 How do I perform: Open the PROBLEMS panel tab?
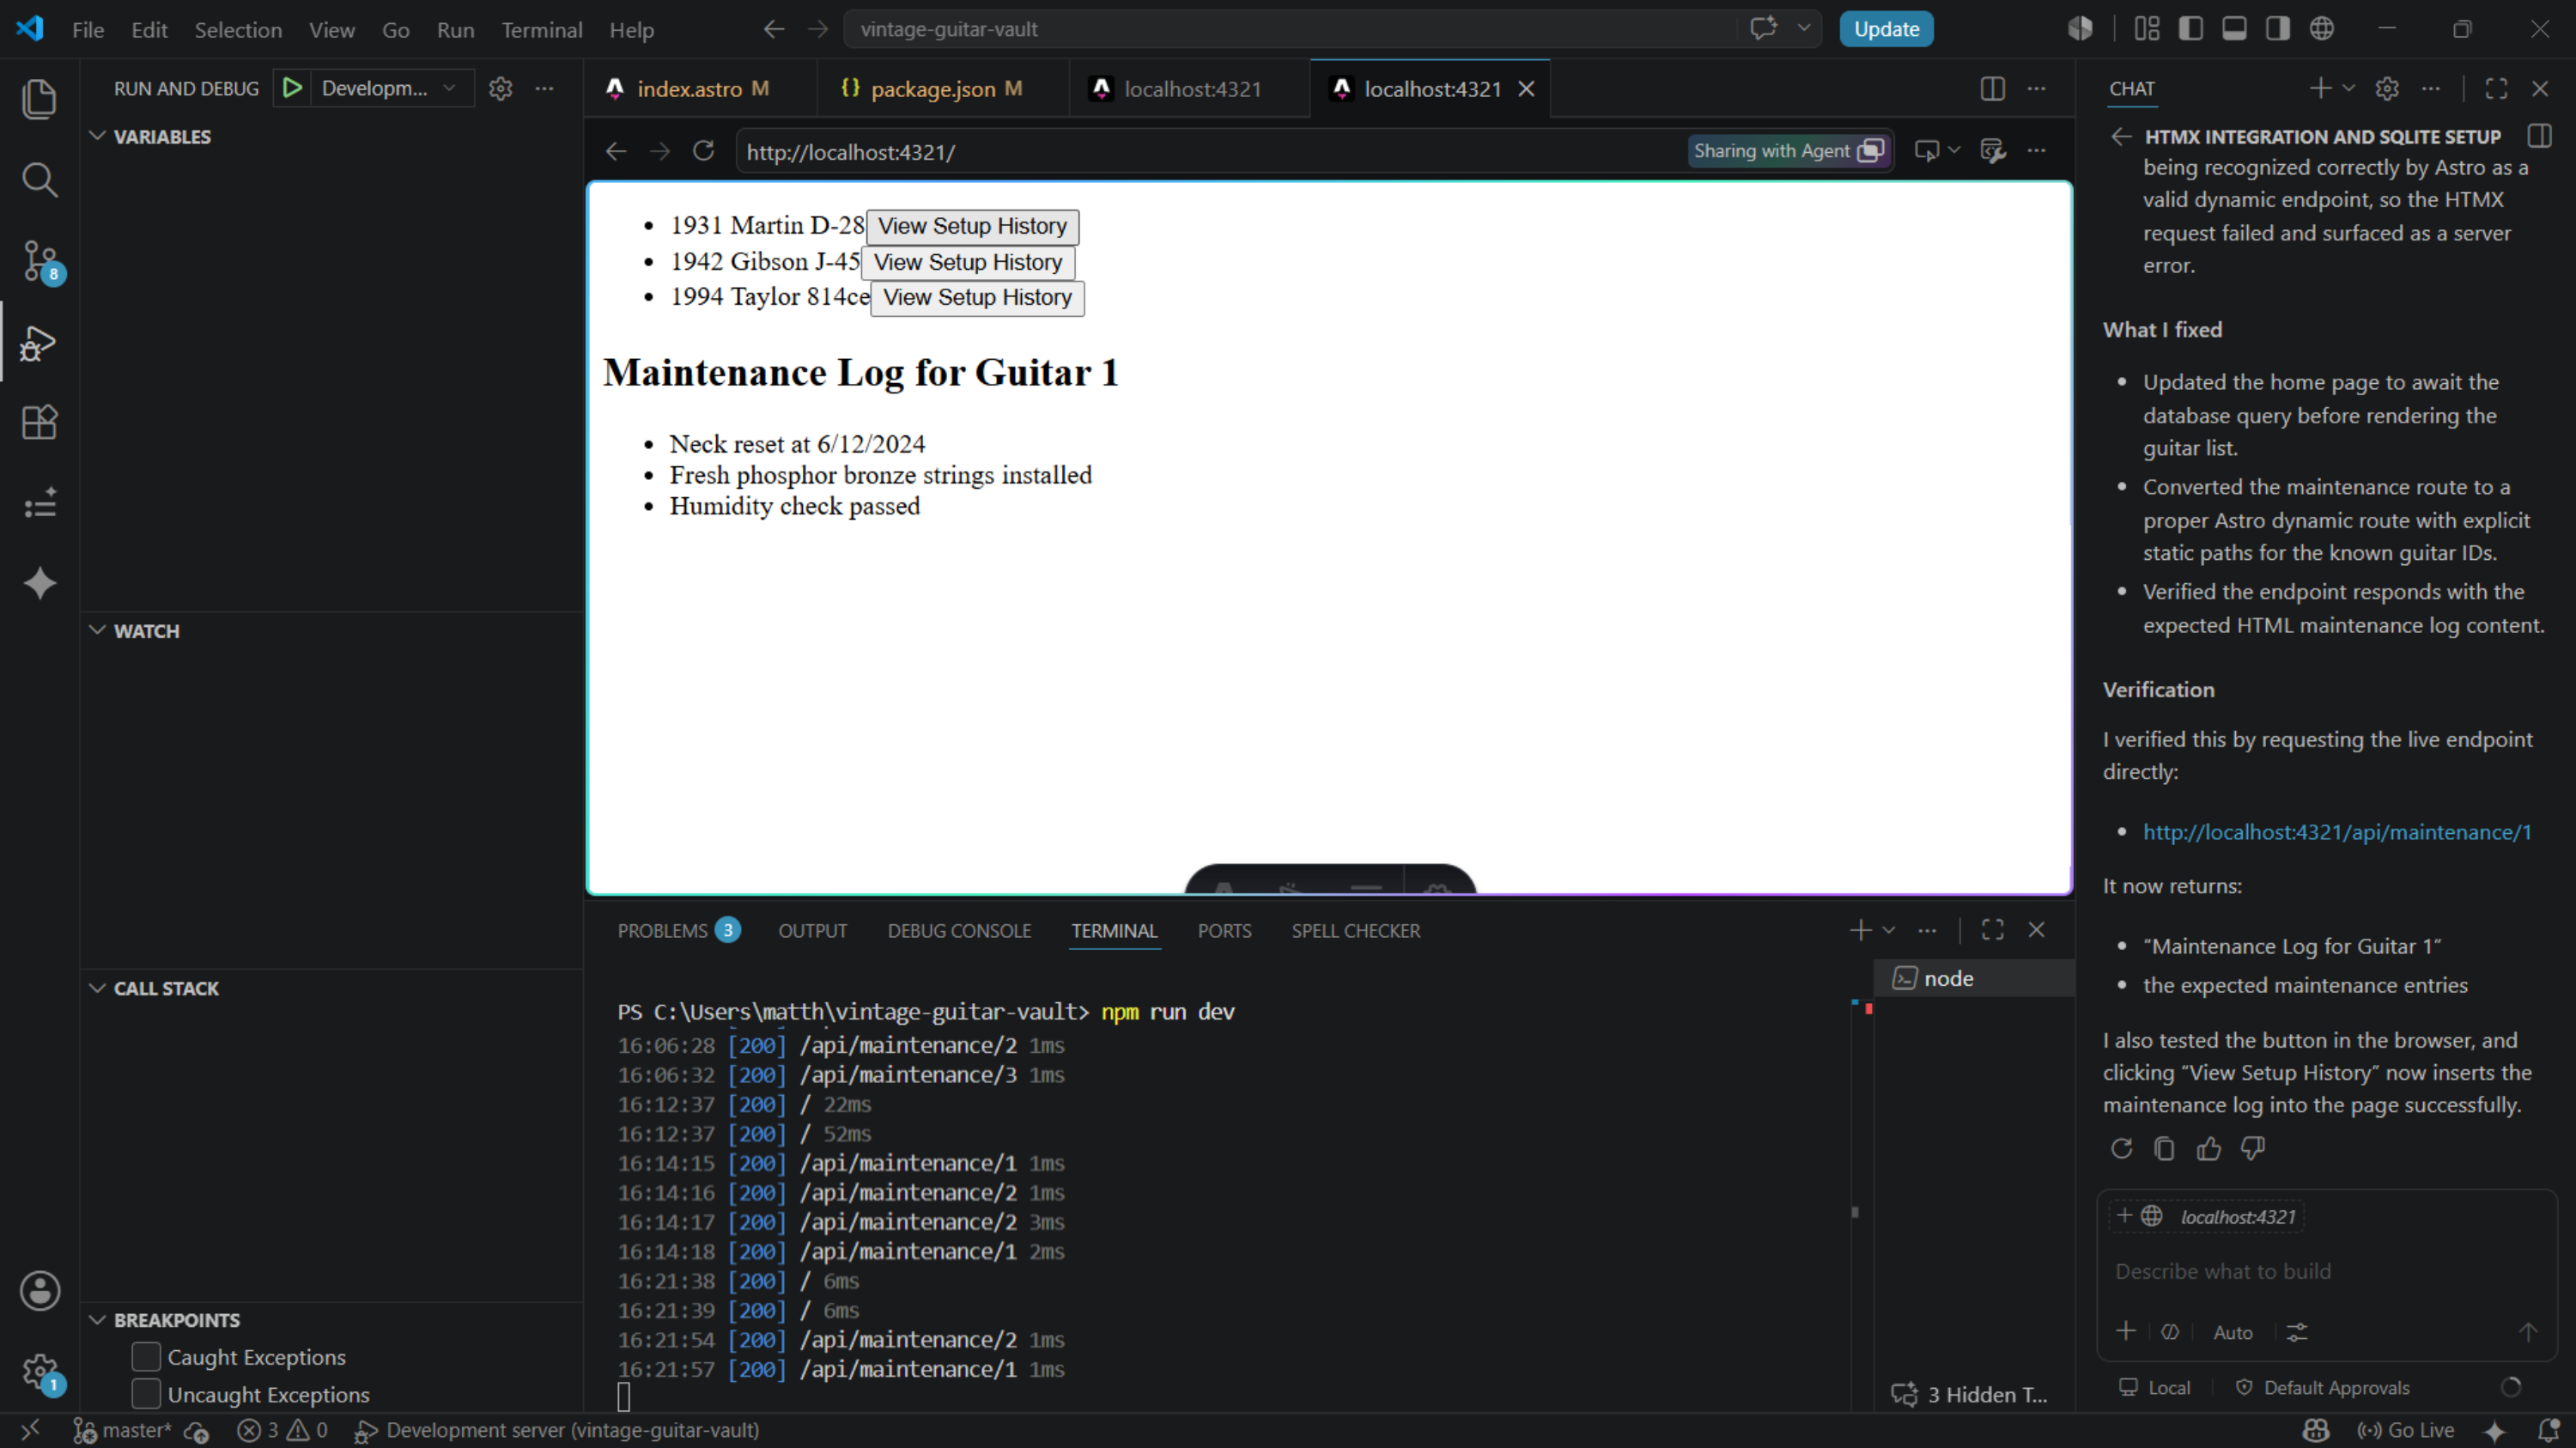(678, 930)
